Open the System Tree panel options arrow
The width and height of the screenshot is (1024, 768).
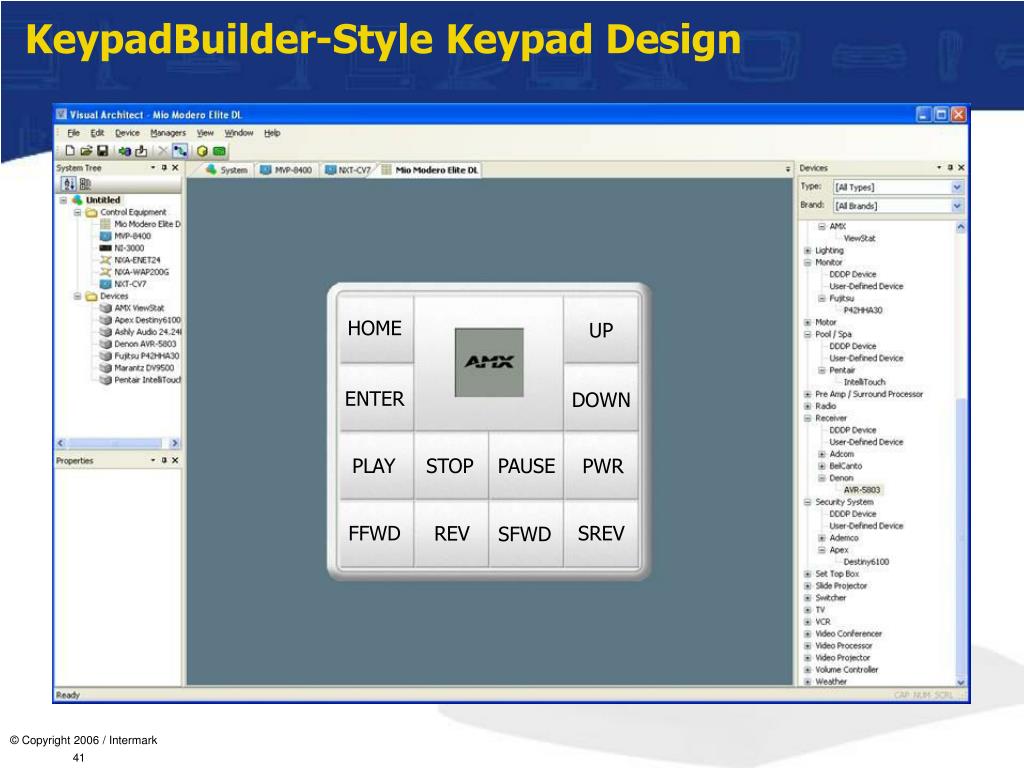point(153,168)
